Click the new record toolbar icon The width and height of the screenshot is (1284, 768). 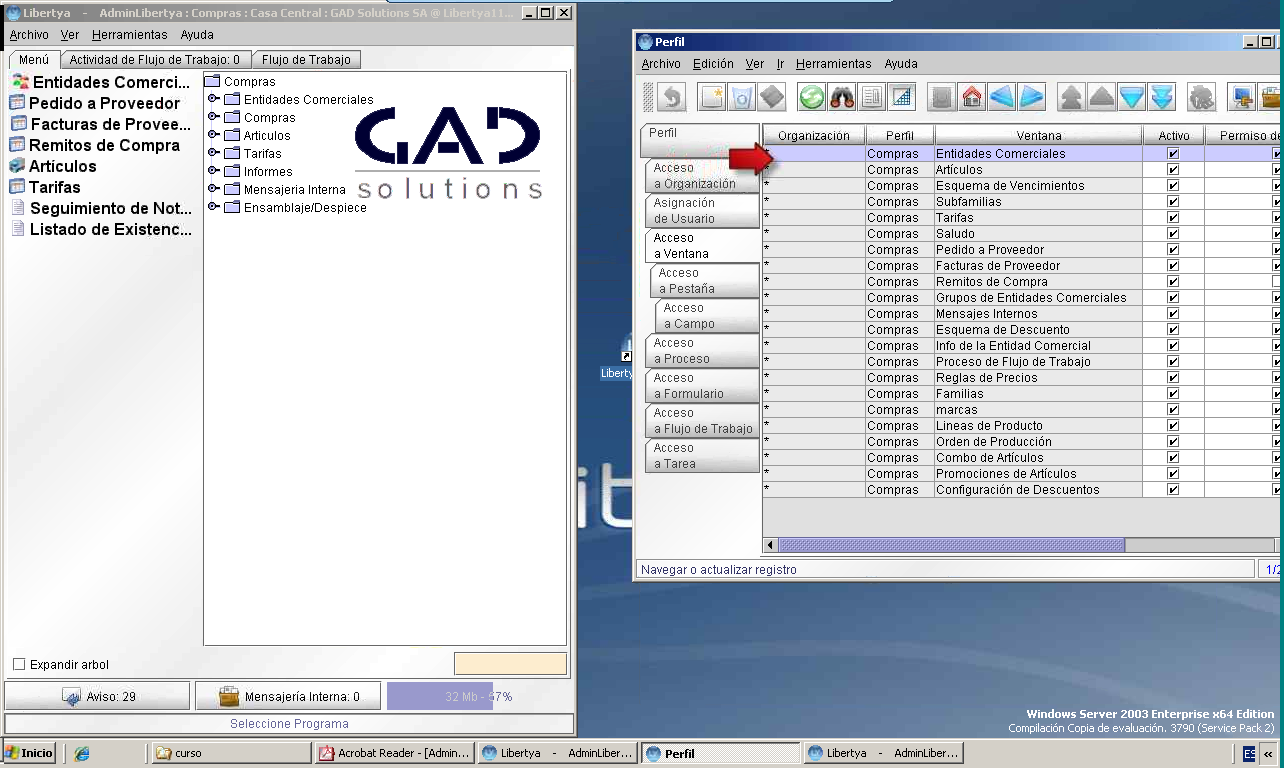pos(711,97)
